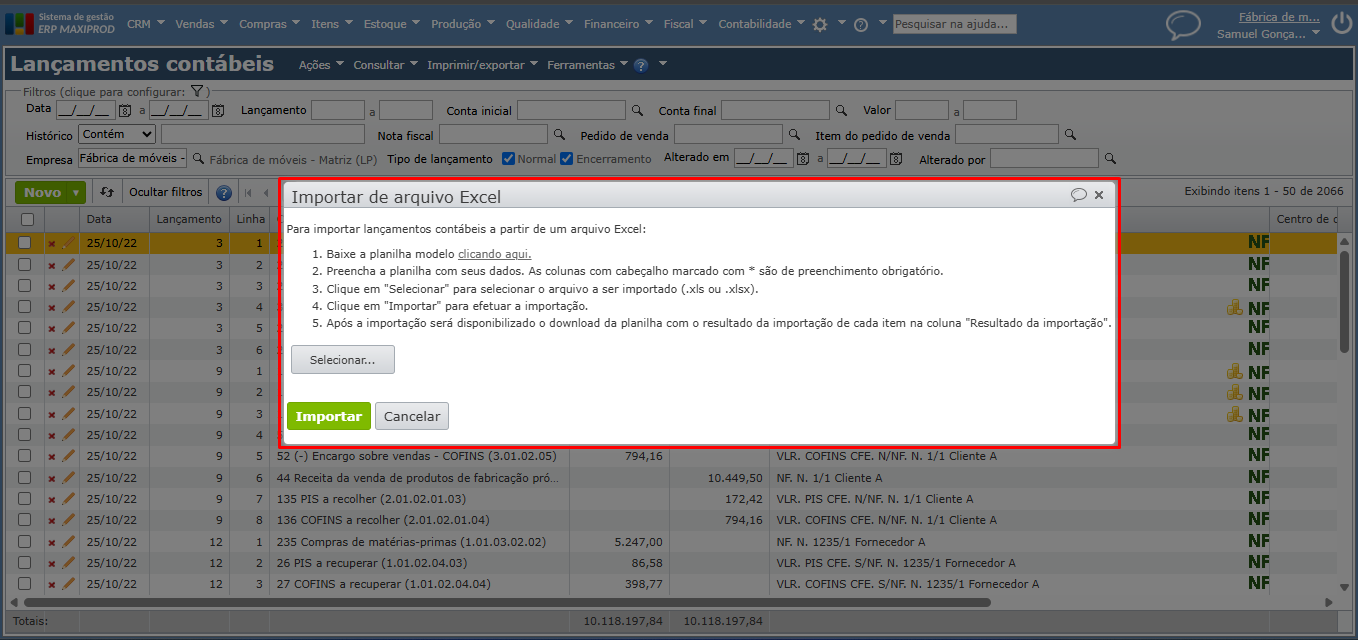Click the Pesquisar na ajuda search field

coord(955,24)
